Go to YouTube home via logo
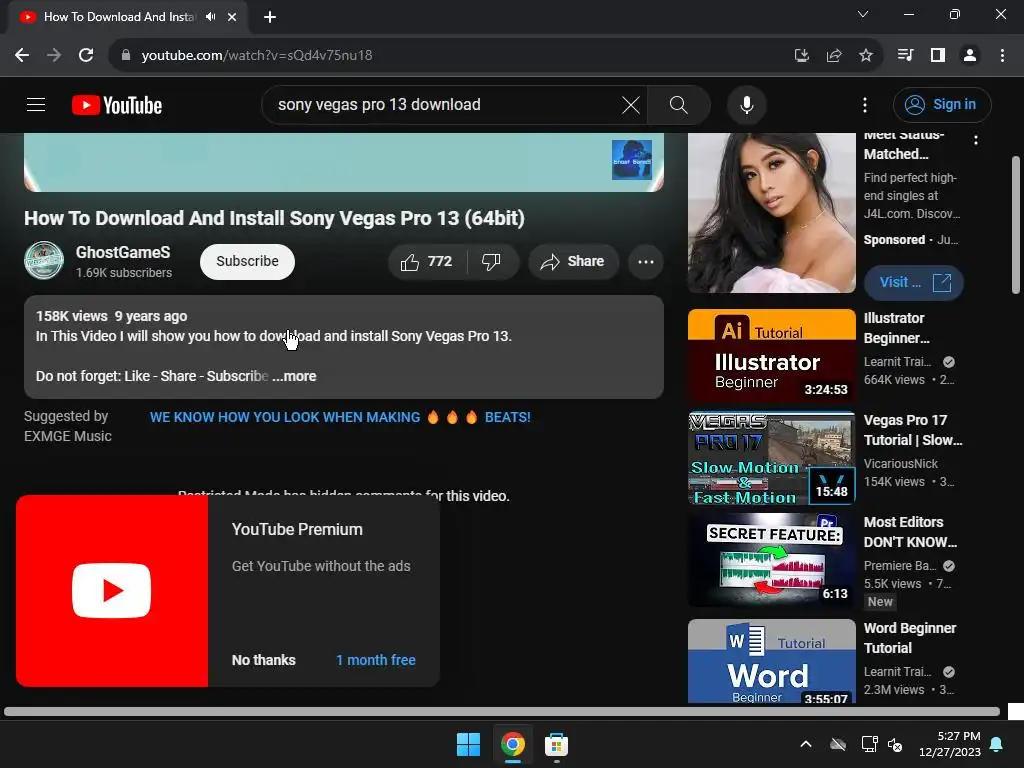 117,105
